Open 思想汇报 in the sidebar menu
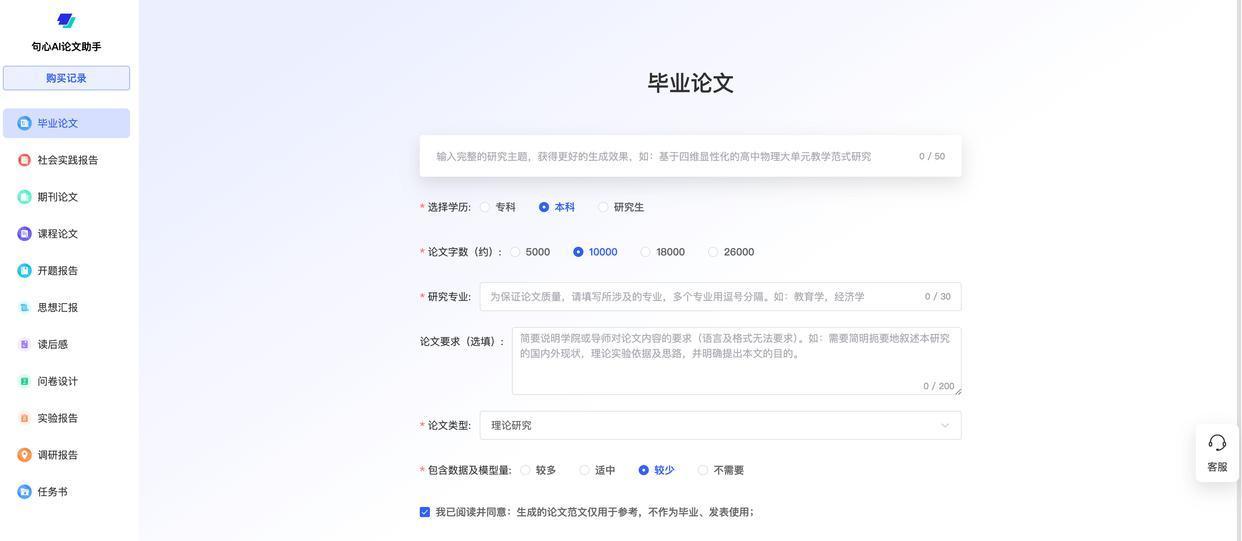 57,308
